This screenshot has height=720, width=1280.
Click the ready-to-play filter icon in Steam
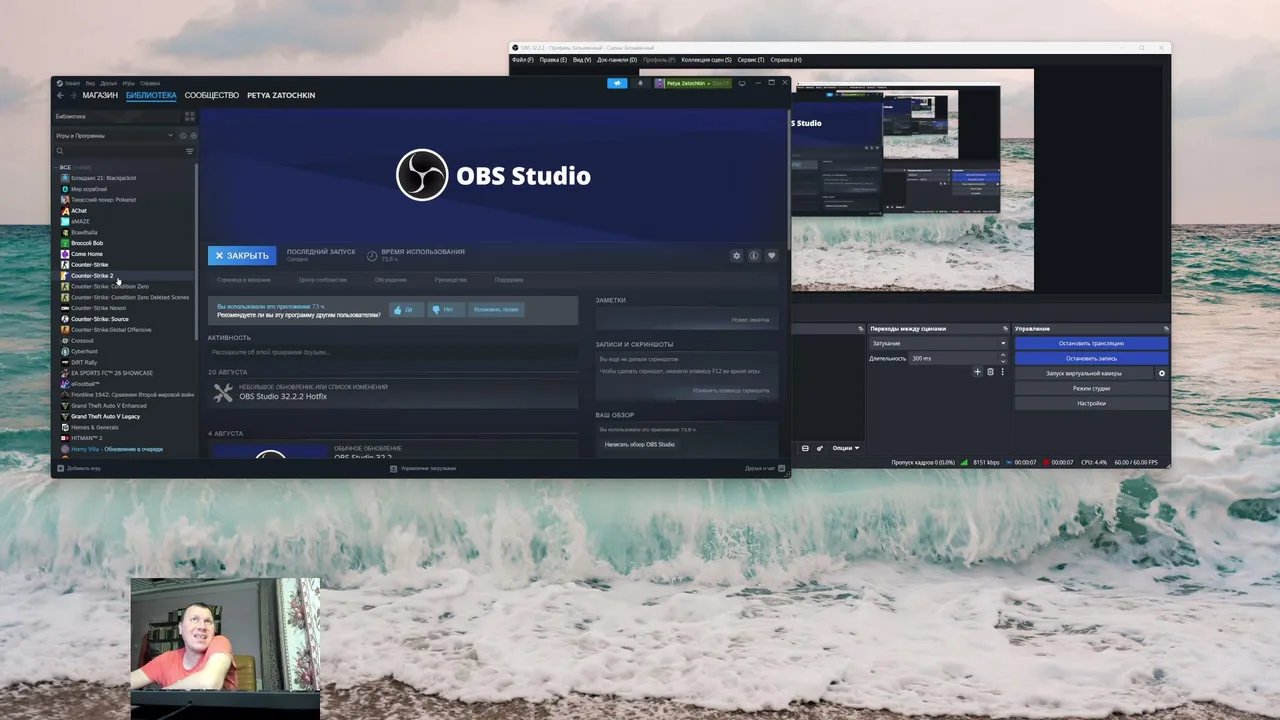(x=193, y=135)
